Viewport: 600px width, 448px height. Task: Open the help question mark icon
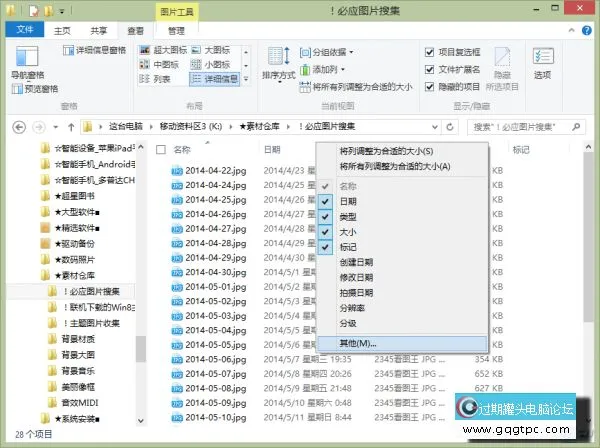point(587,31)
